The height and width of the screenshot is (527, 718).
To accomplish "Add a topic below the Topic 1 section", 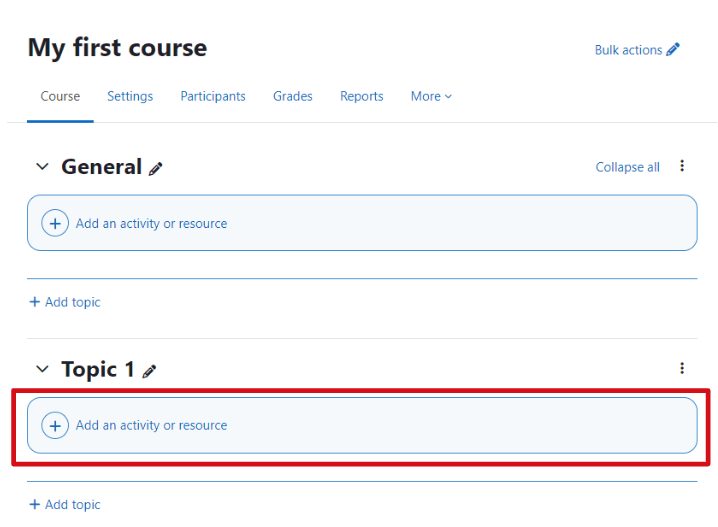I will click(x=65, y=505).
